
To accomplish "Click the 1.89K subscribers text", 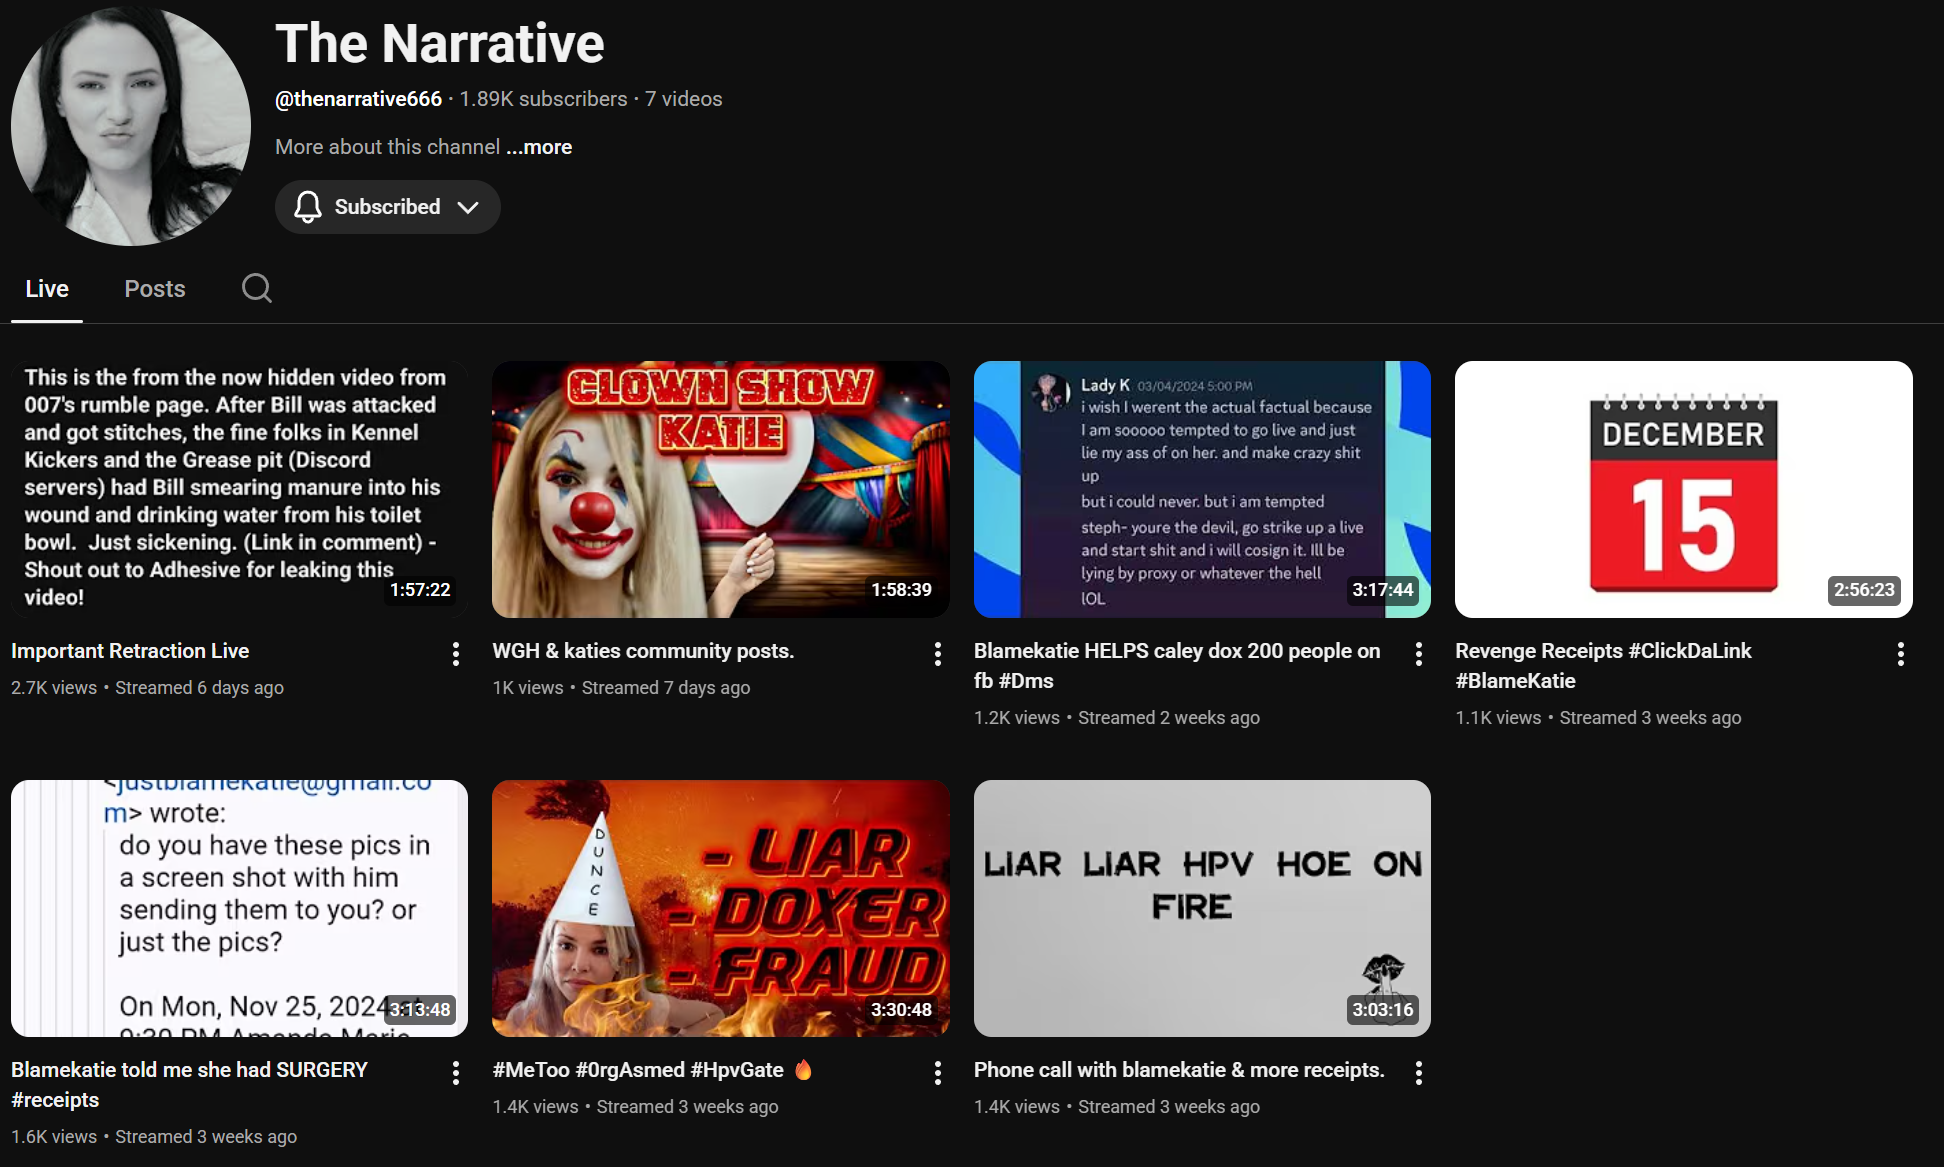I will [543, 99].
